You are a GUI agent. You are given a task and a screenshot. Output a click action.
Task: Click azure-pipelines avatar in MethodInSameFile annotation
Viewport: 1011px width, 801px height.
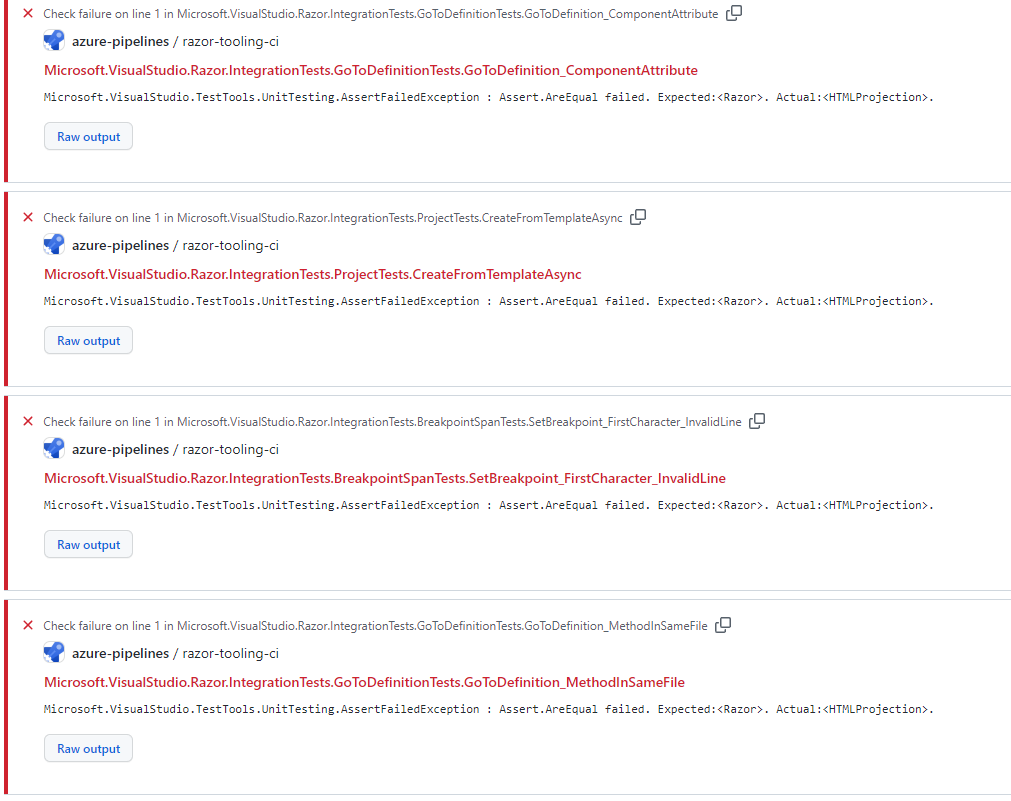click(54, 652)
